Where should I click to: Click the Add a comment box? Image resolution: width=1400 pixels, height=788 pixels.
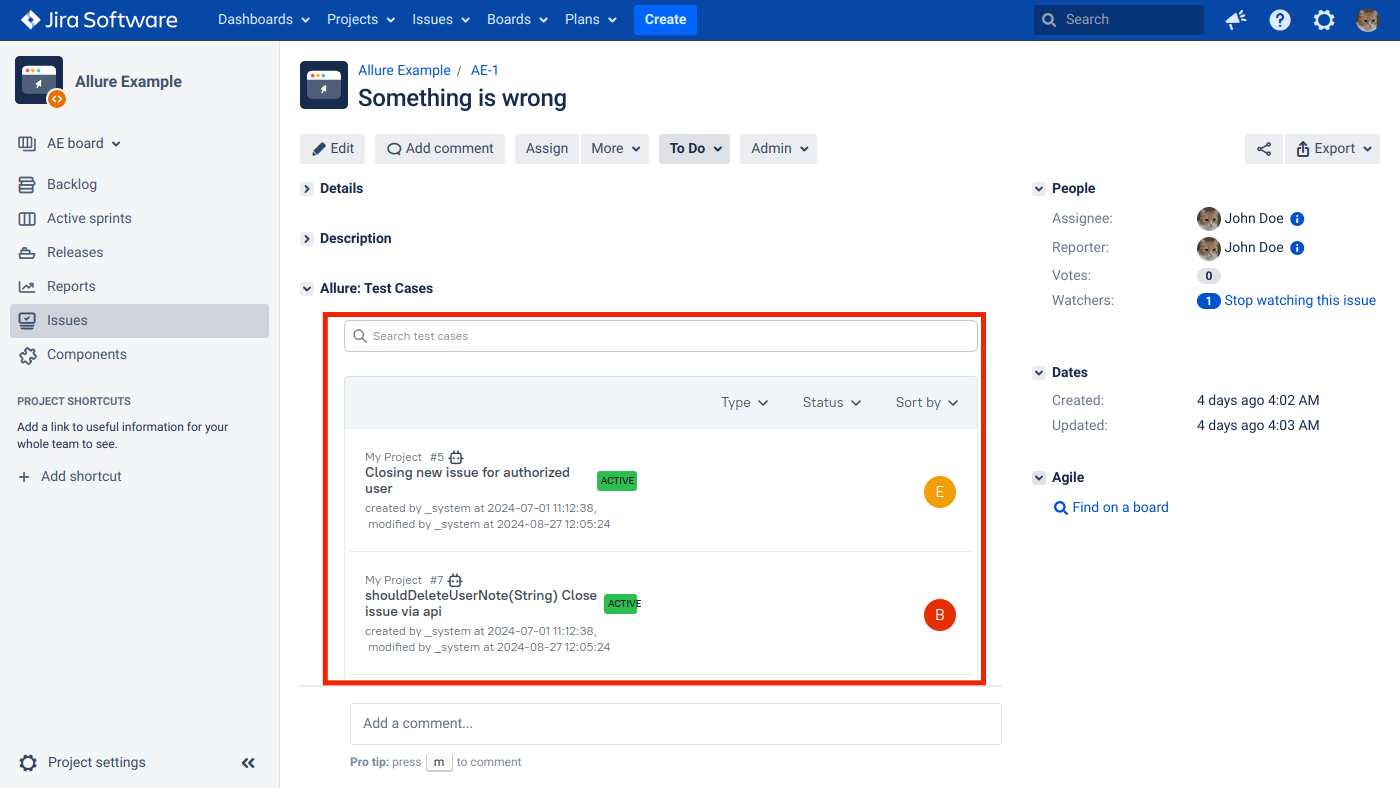[x=676, y=724]
